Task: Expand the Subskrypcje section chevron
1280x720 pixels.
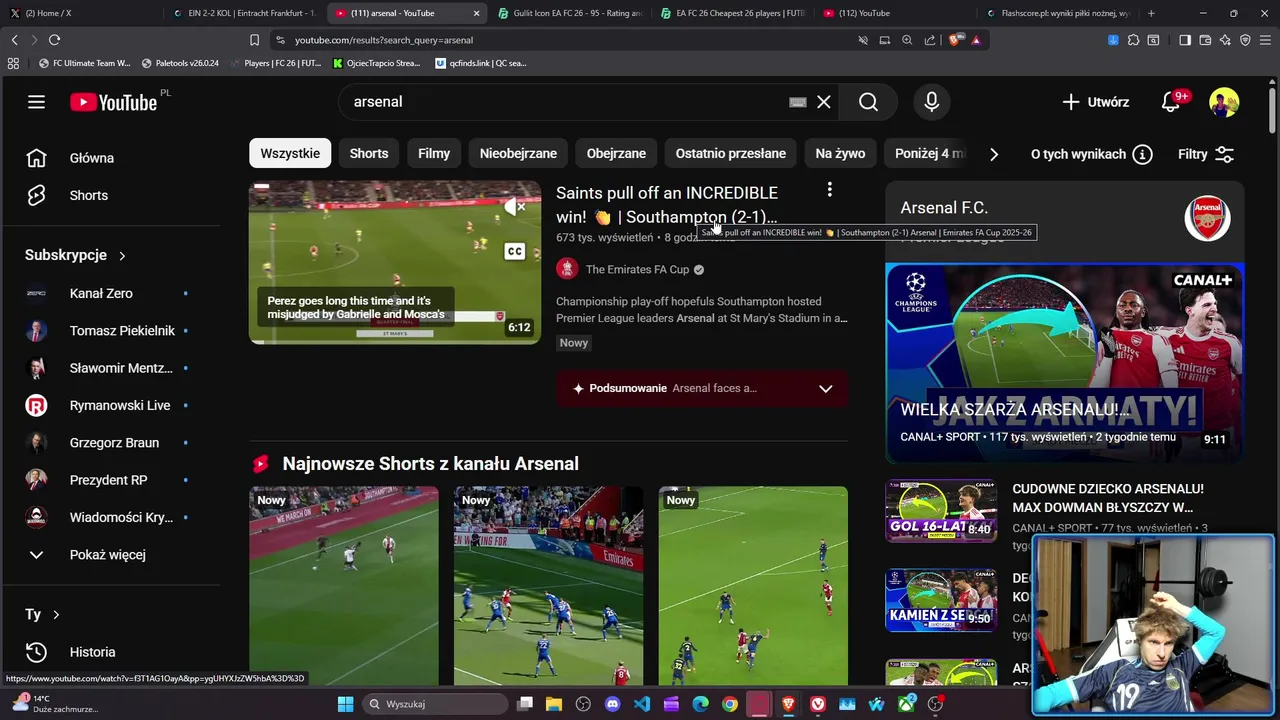Action: pos(122,256)
